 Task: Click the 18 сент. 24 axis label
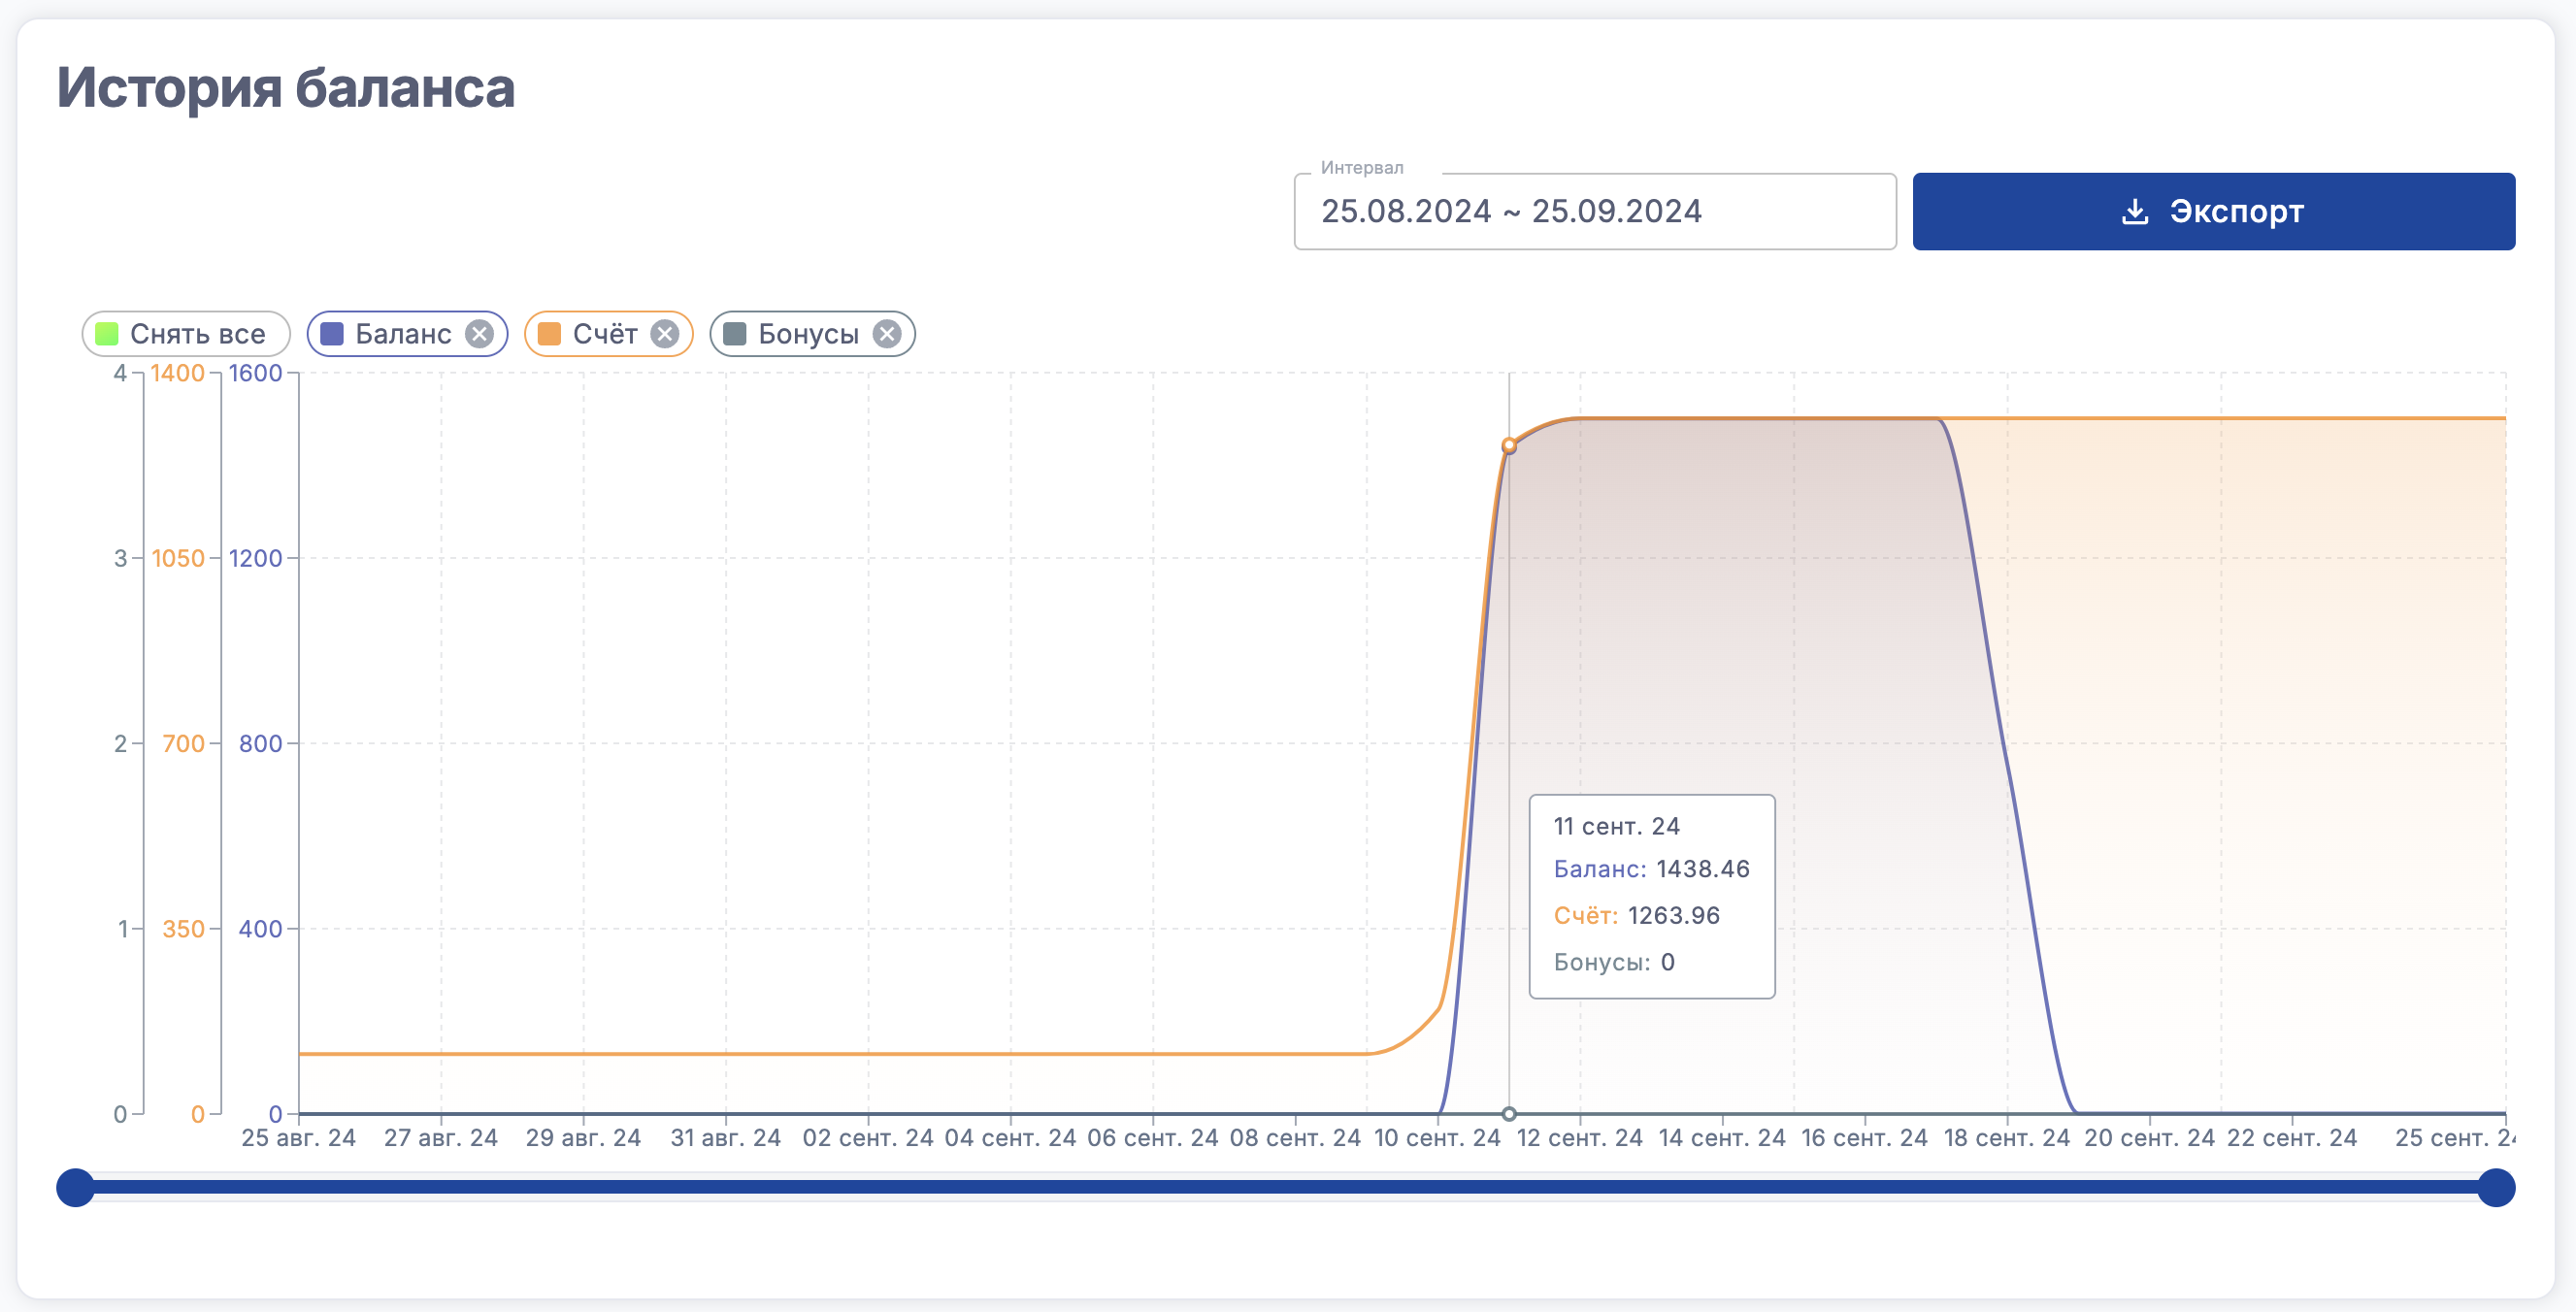2006,1138
